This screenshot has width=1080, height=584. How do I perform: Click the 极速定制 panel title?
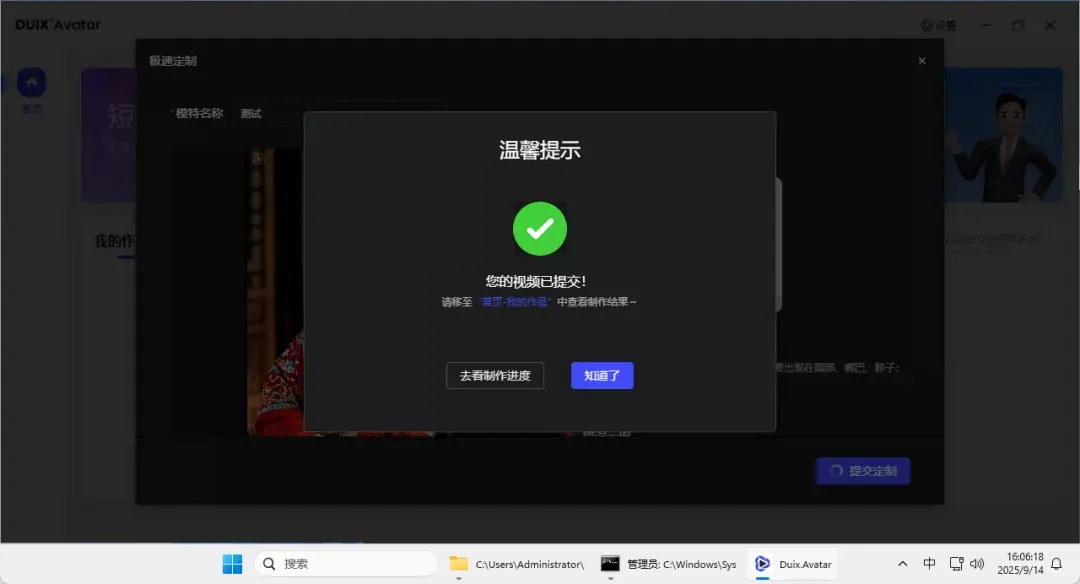coord(173,61)
